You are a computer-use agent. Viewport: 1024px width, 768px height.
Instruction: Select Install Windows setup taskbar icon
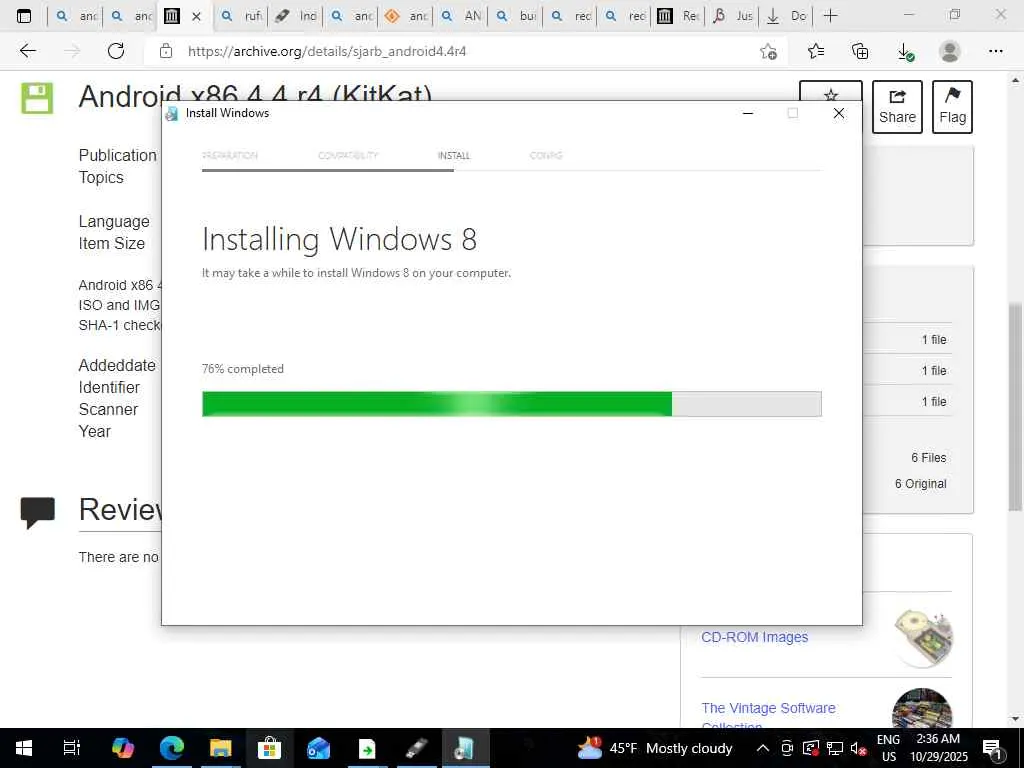[x=465, y=748]
